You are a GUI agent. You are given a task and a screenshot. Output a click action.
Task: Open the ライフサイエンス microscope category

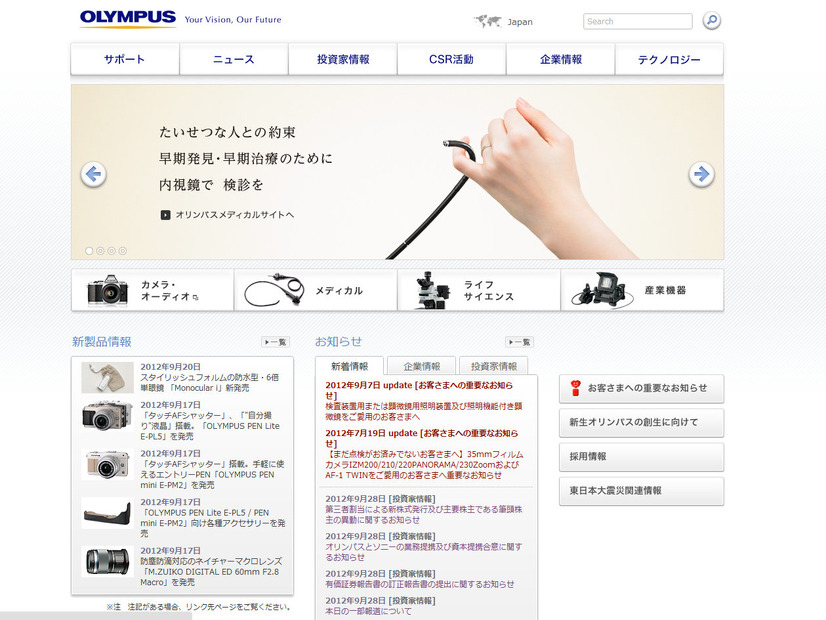[x=478, y=290]
